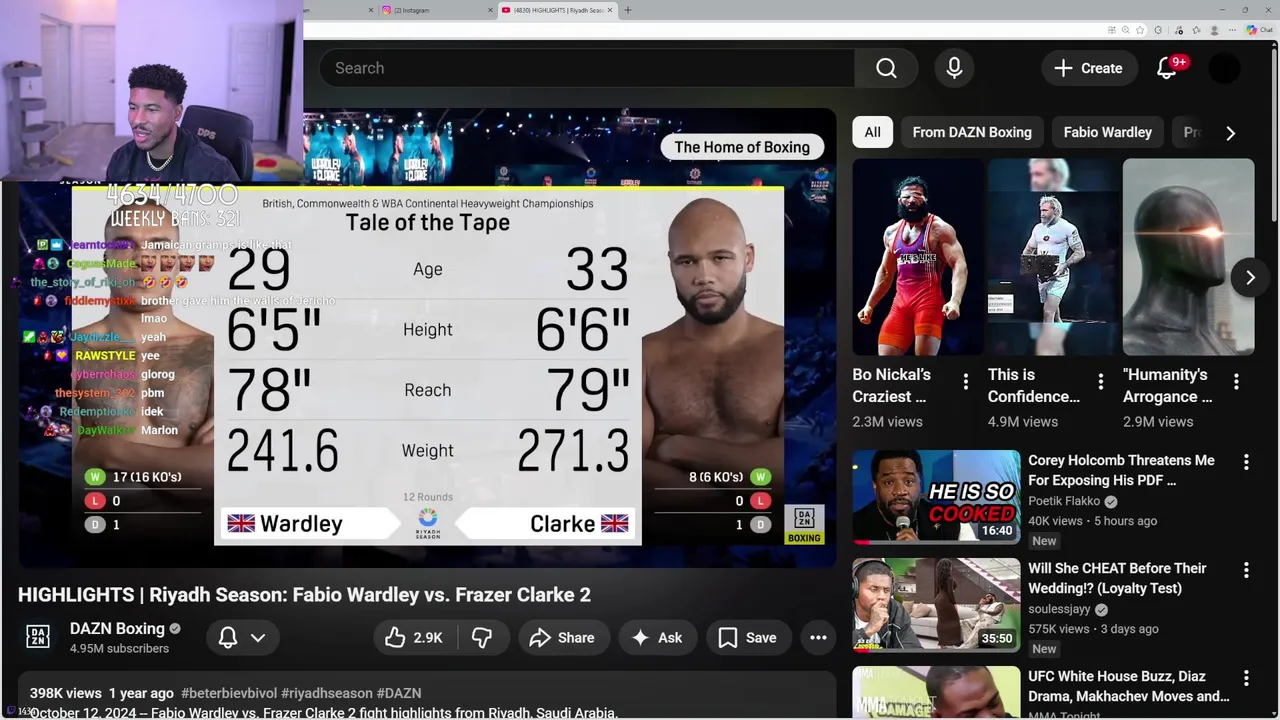Save the video to a playlist
Viewport: 1280px width, 720px height.
tap(748, 638)
